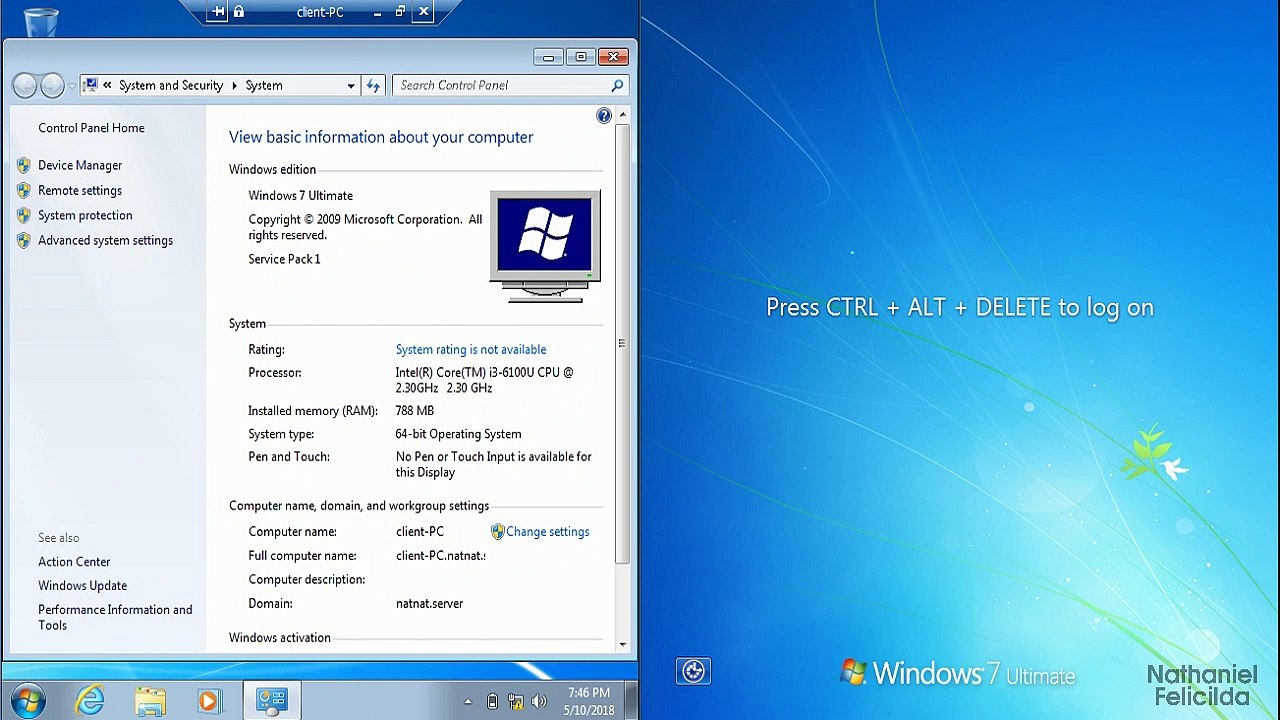1280x720 pixels.
Task: Click the computer icon in the address bar
Action: 91,85
